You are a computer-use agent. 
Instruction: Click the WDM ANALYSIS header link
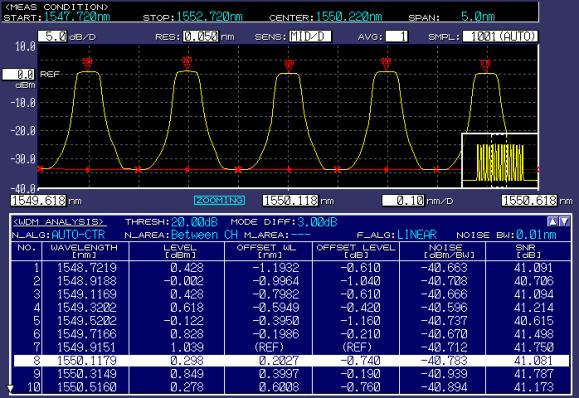(x=59, y=222)
